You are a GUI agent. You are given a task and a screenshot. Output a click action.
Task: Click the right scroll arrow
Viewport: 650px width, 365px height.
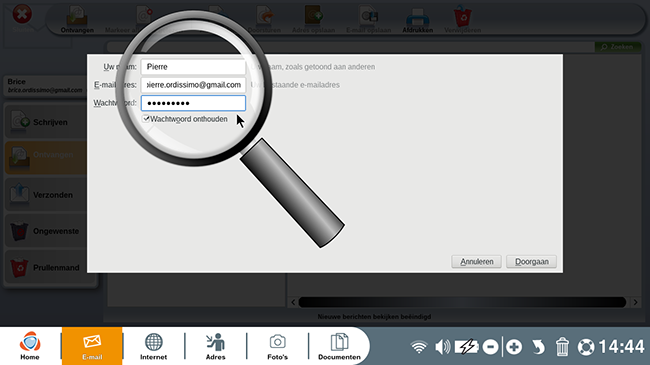pos(635,302)
